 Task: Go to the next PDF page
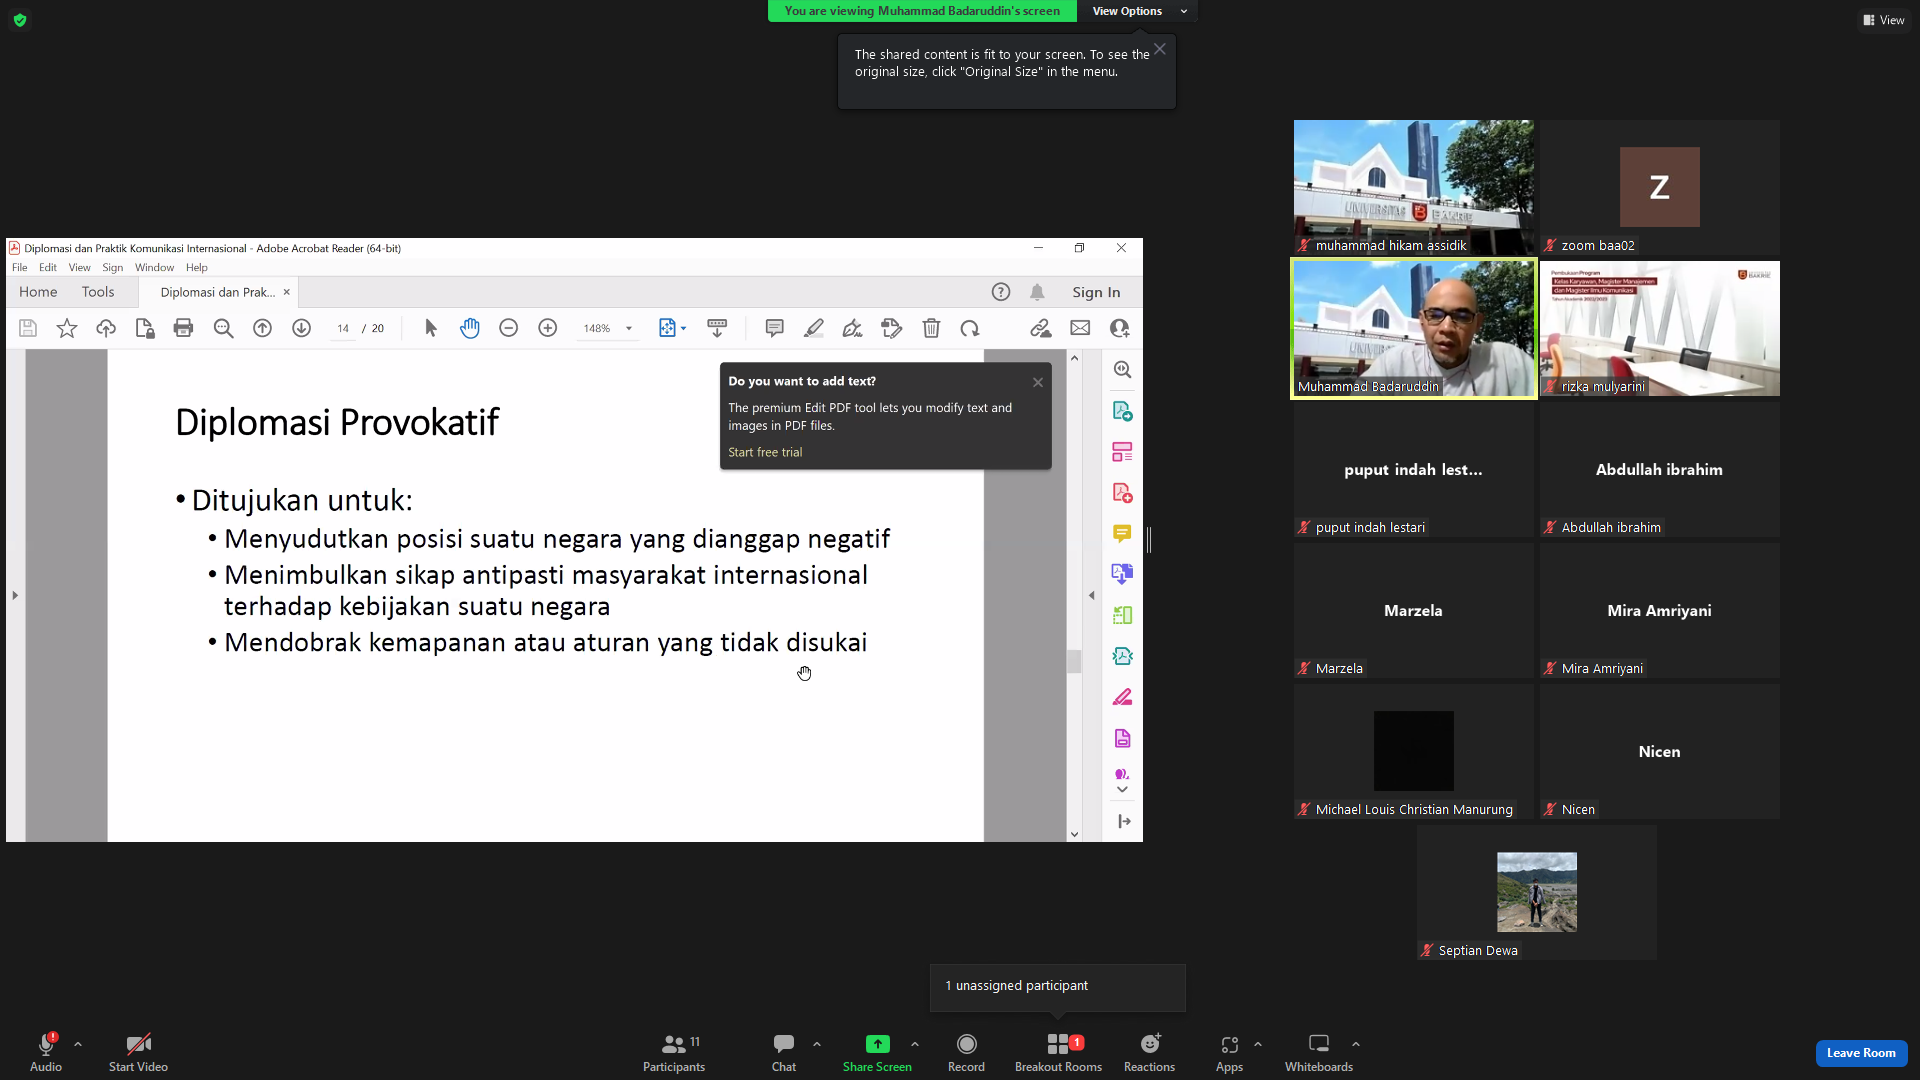pos(301,328)
